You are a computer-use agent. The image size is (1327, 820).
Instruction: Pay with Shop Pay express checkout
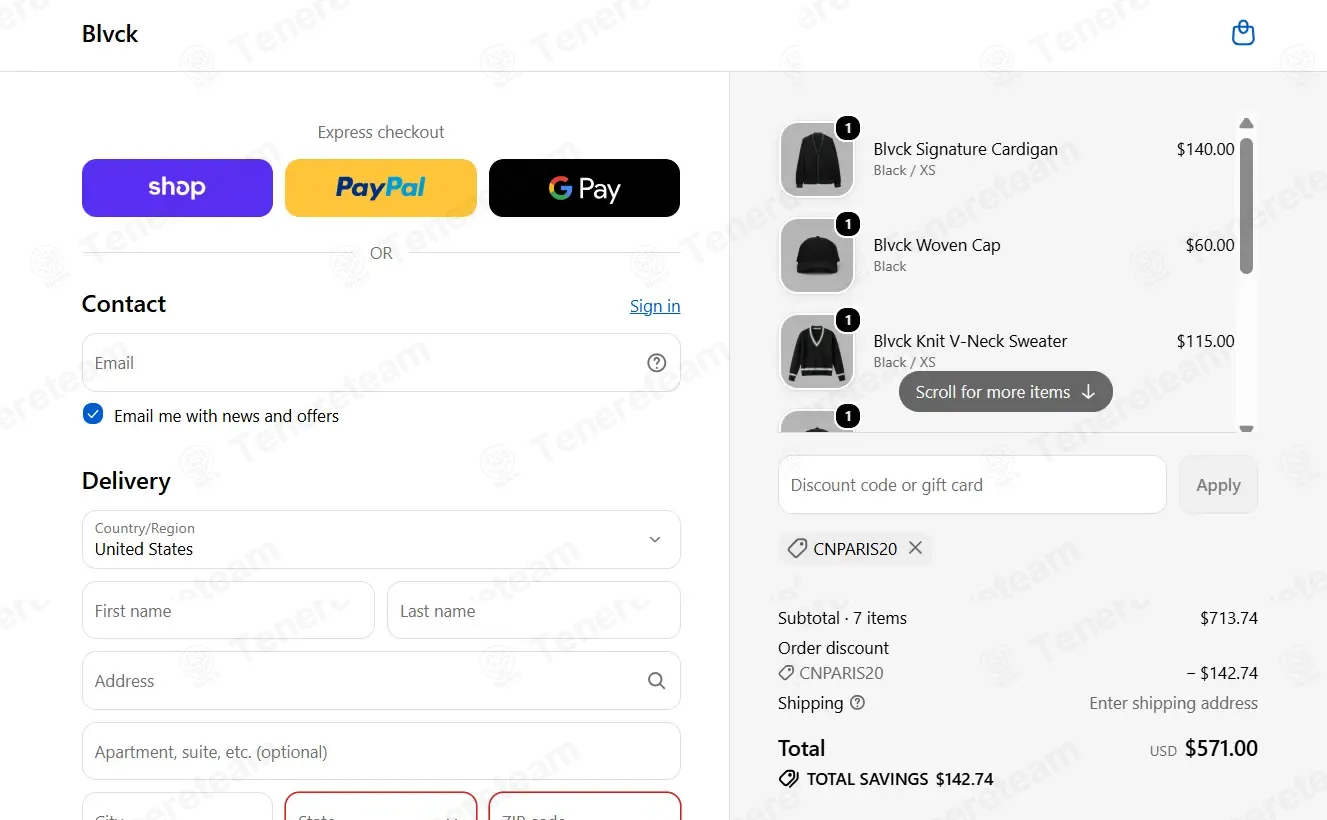coord(177,188)
